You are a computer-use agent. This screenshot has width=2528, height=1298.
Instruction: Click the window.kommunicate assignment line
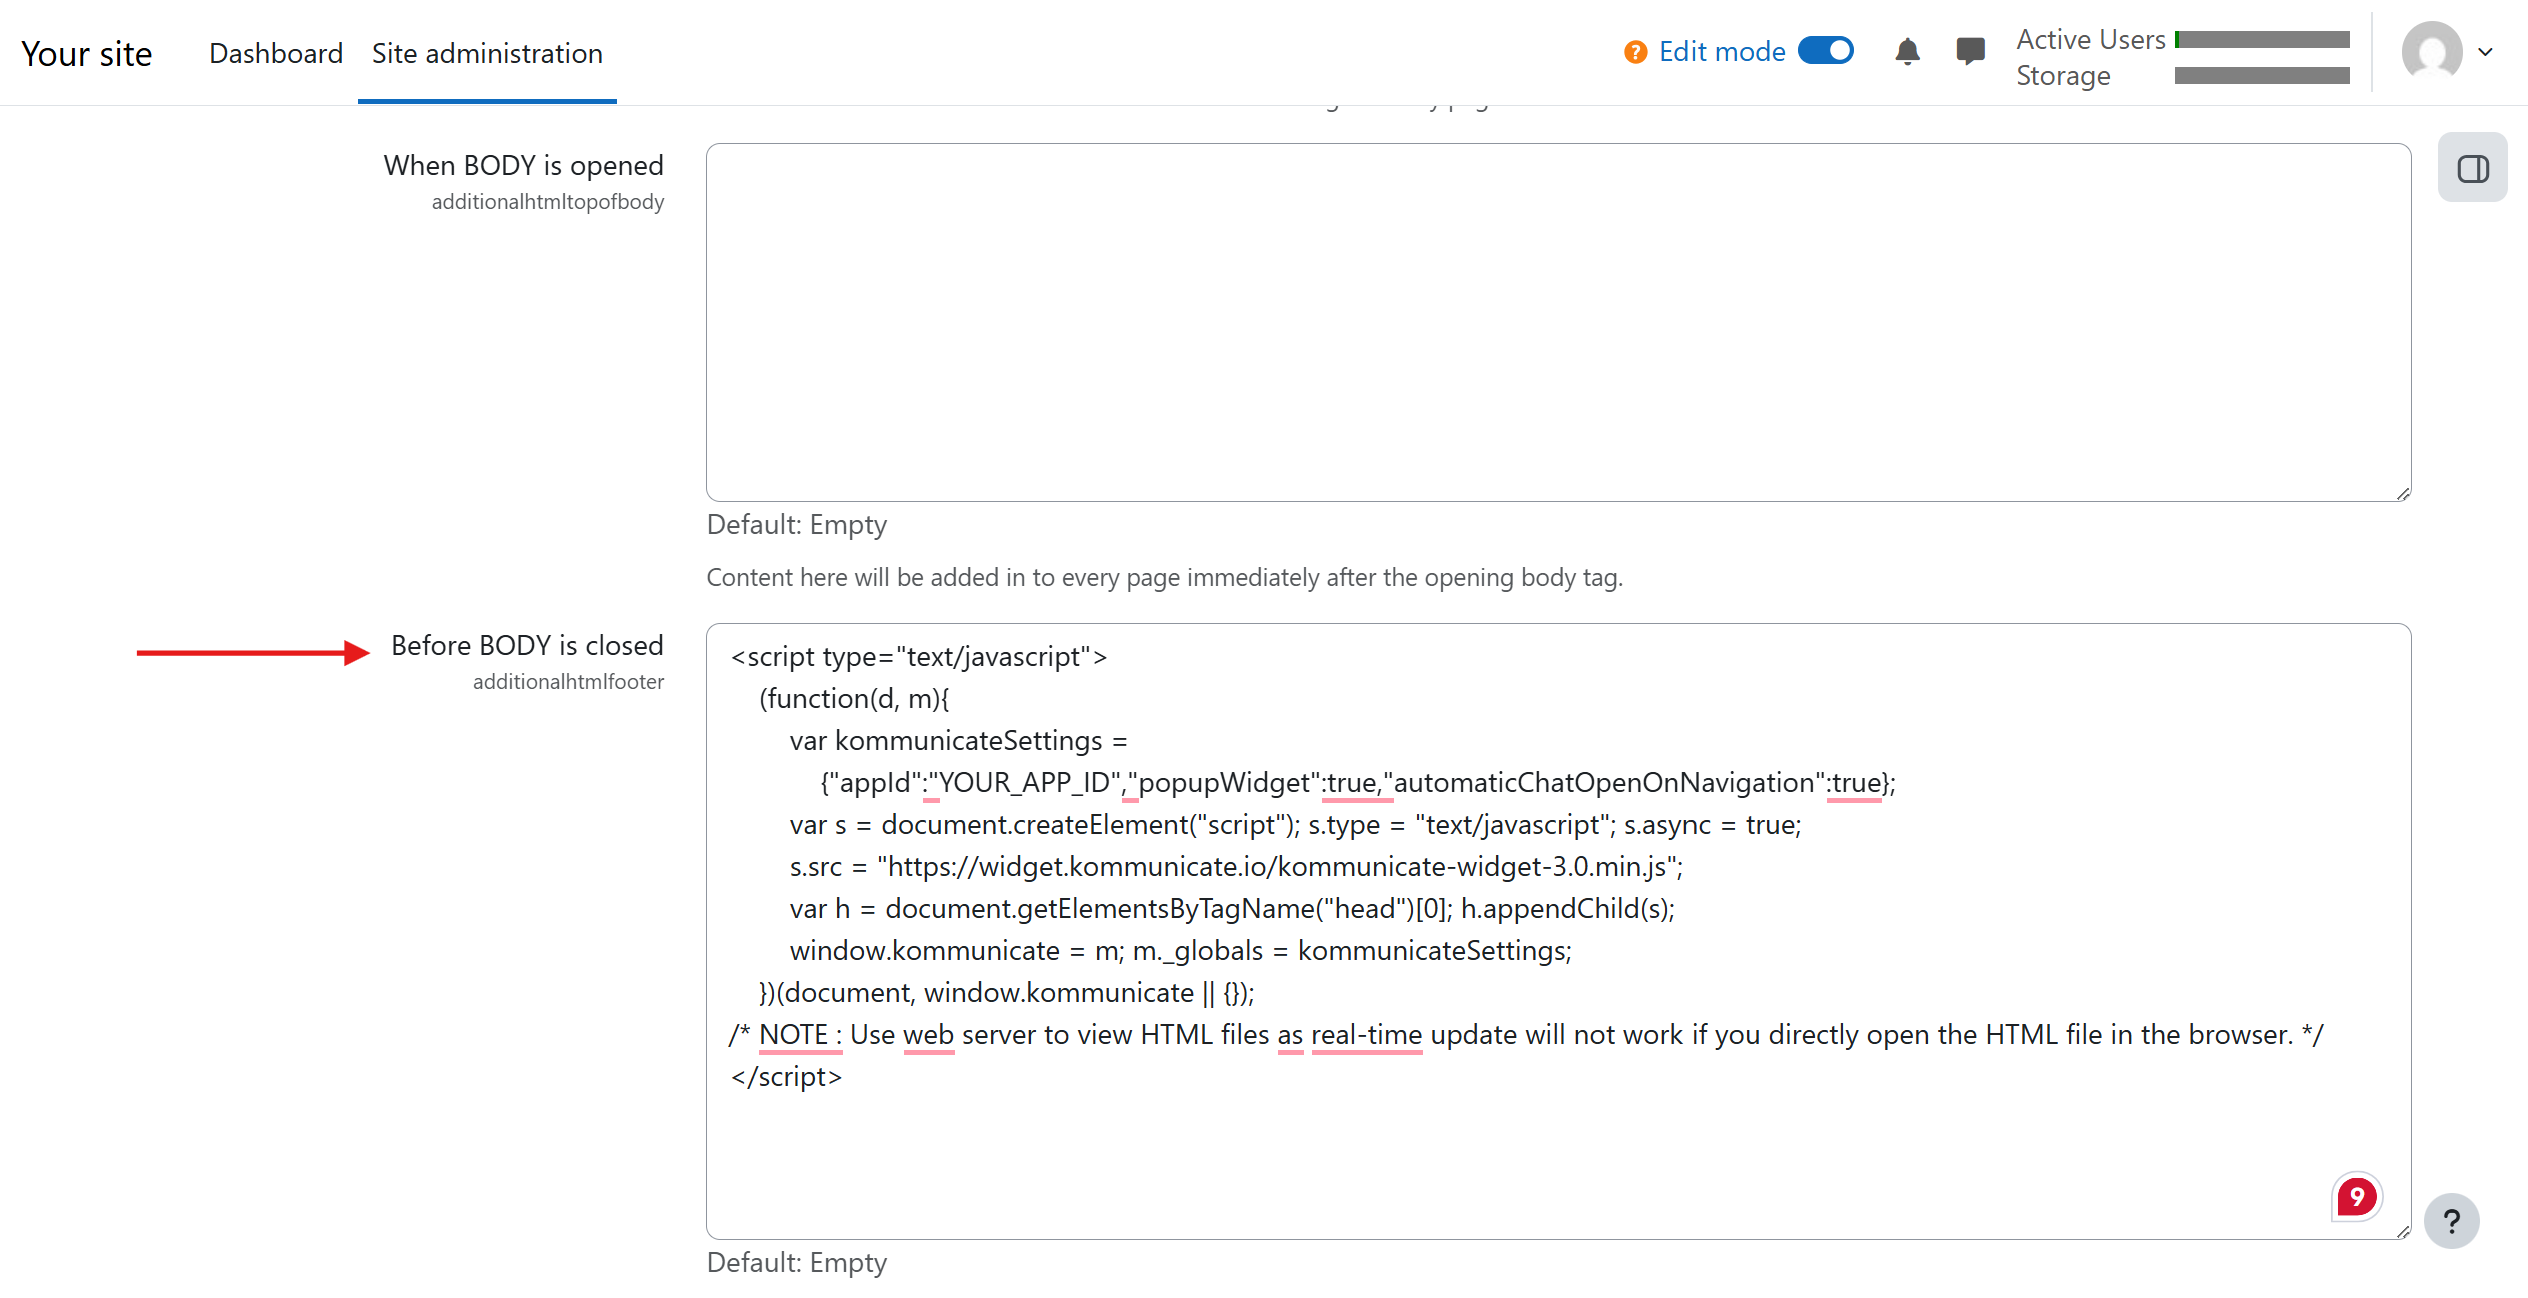1181,951
